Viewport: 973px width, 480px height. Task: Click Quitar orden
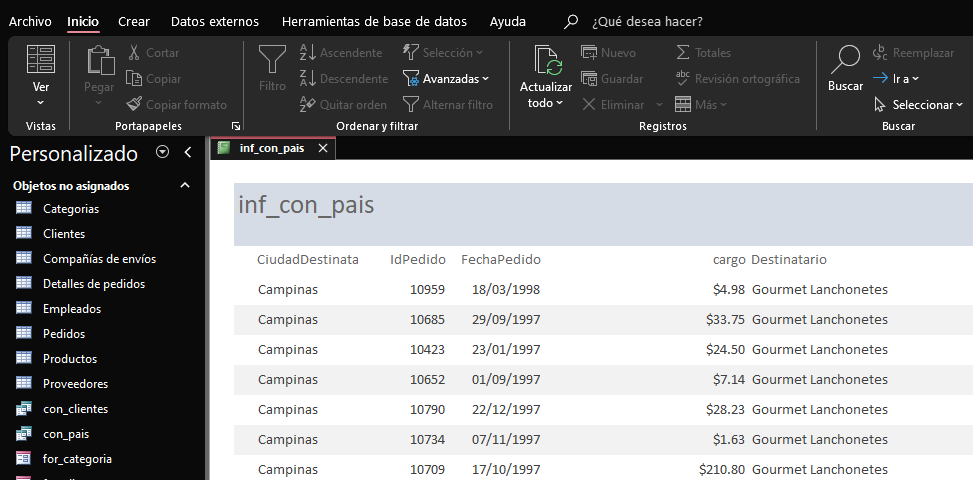pyautogui.click(x=343, y=105)
